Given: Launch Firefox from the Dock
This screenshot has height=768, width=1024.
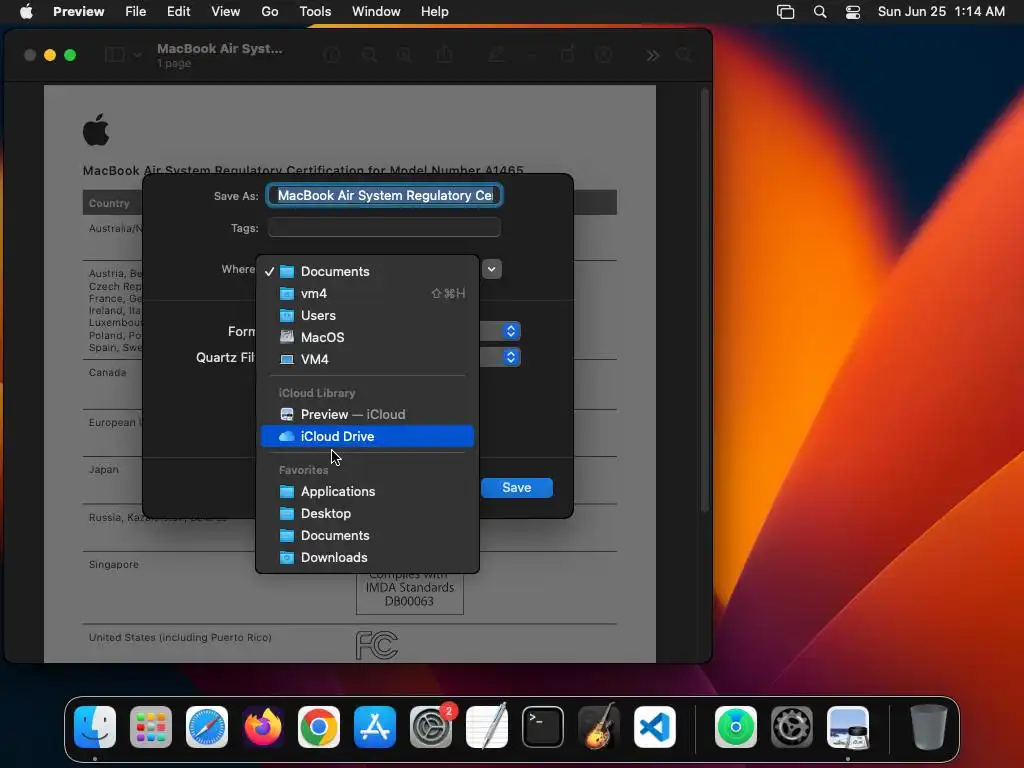Looking at the screenshot, I should (x=263, y=727).
